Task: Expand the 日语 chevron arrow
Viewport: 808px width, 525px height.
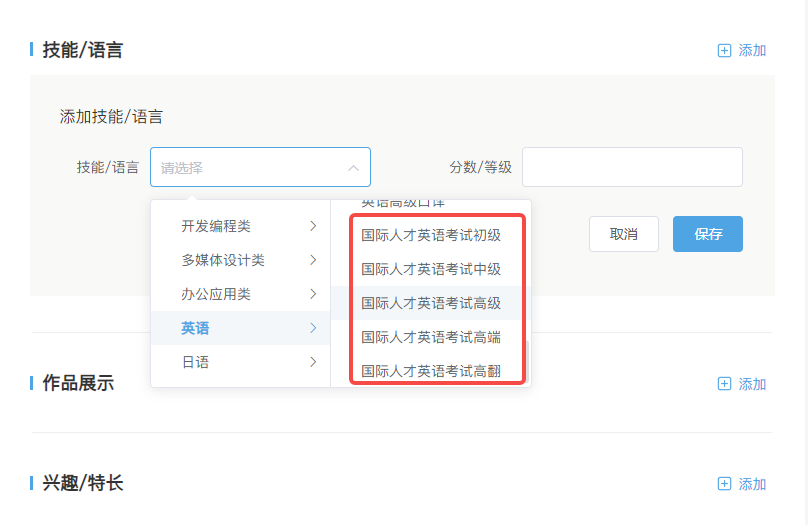Action: click(x=313, y=362)
